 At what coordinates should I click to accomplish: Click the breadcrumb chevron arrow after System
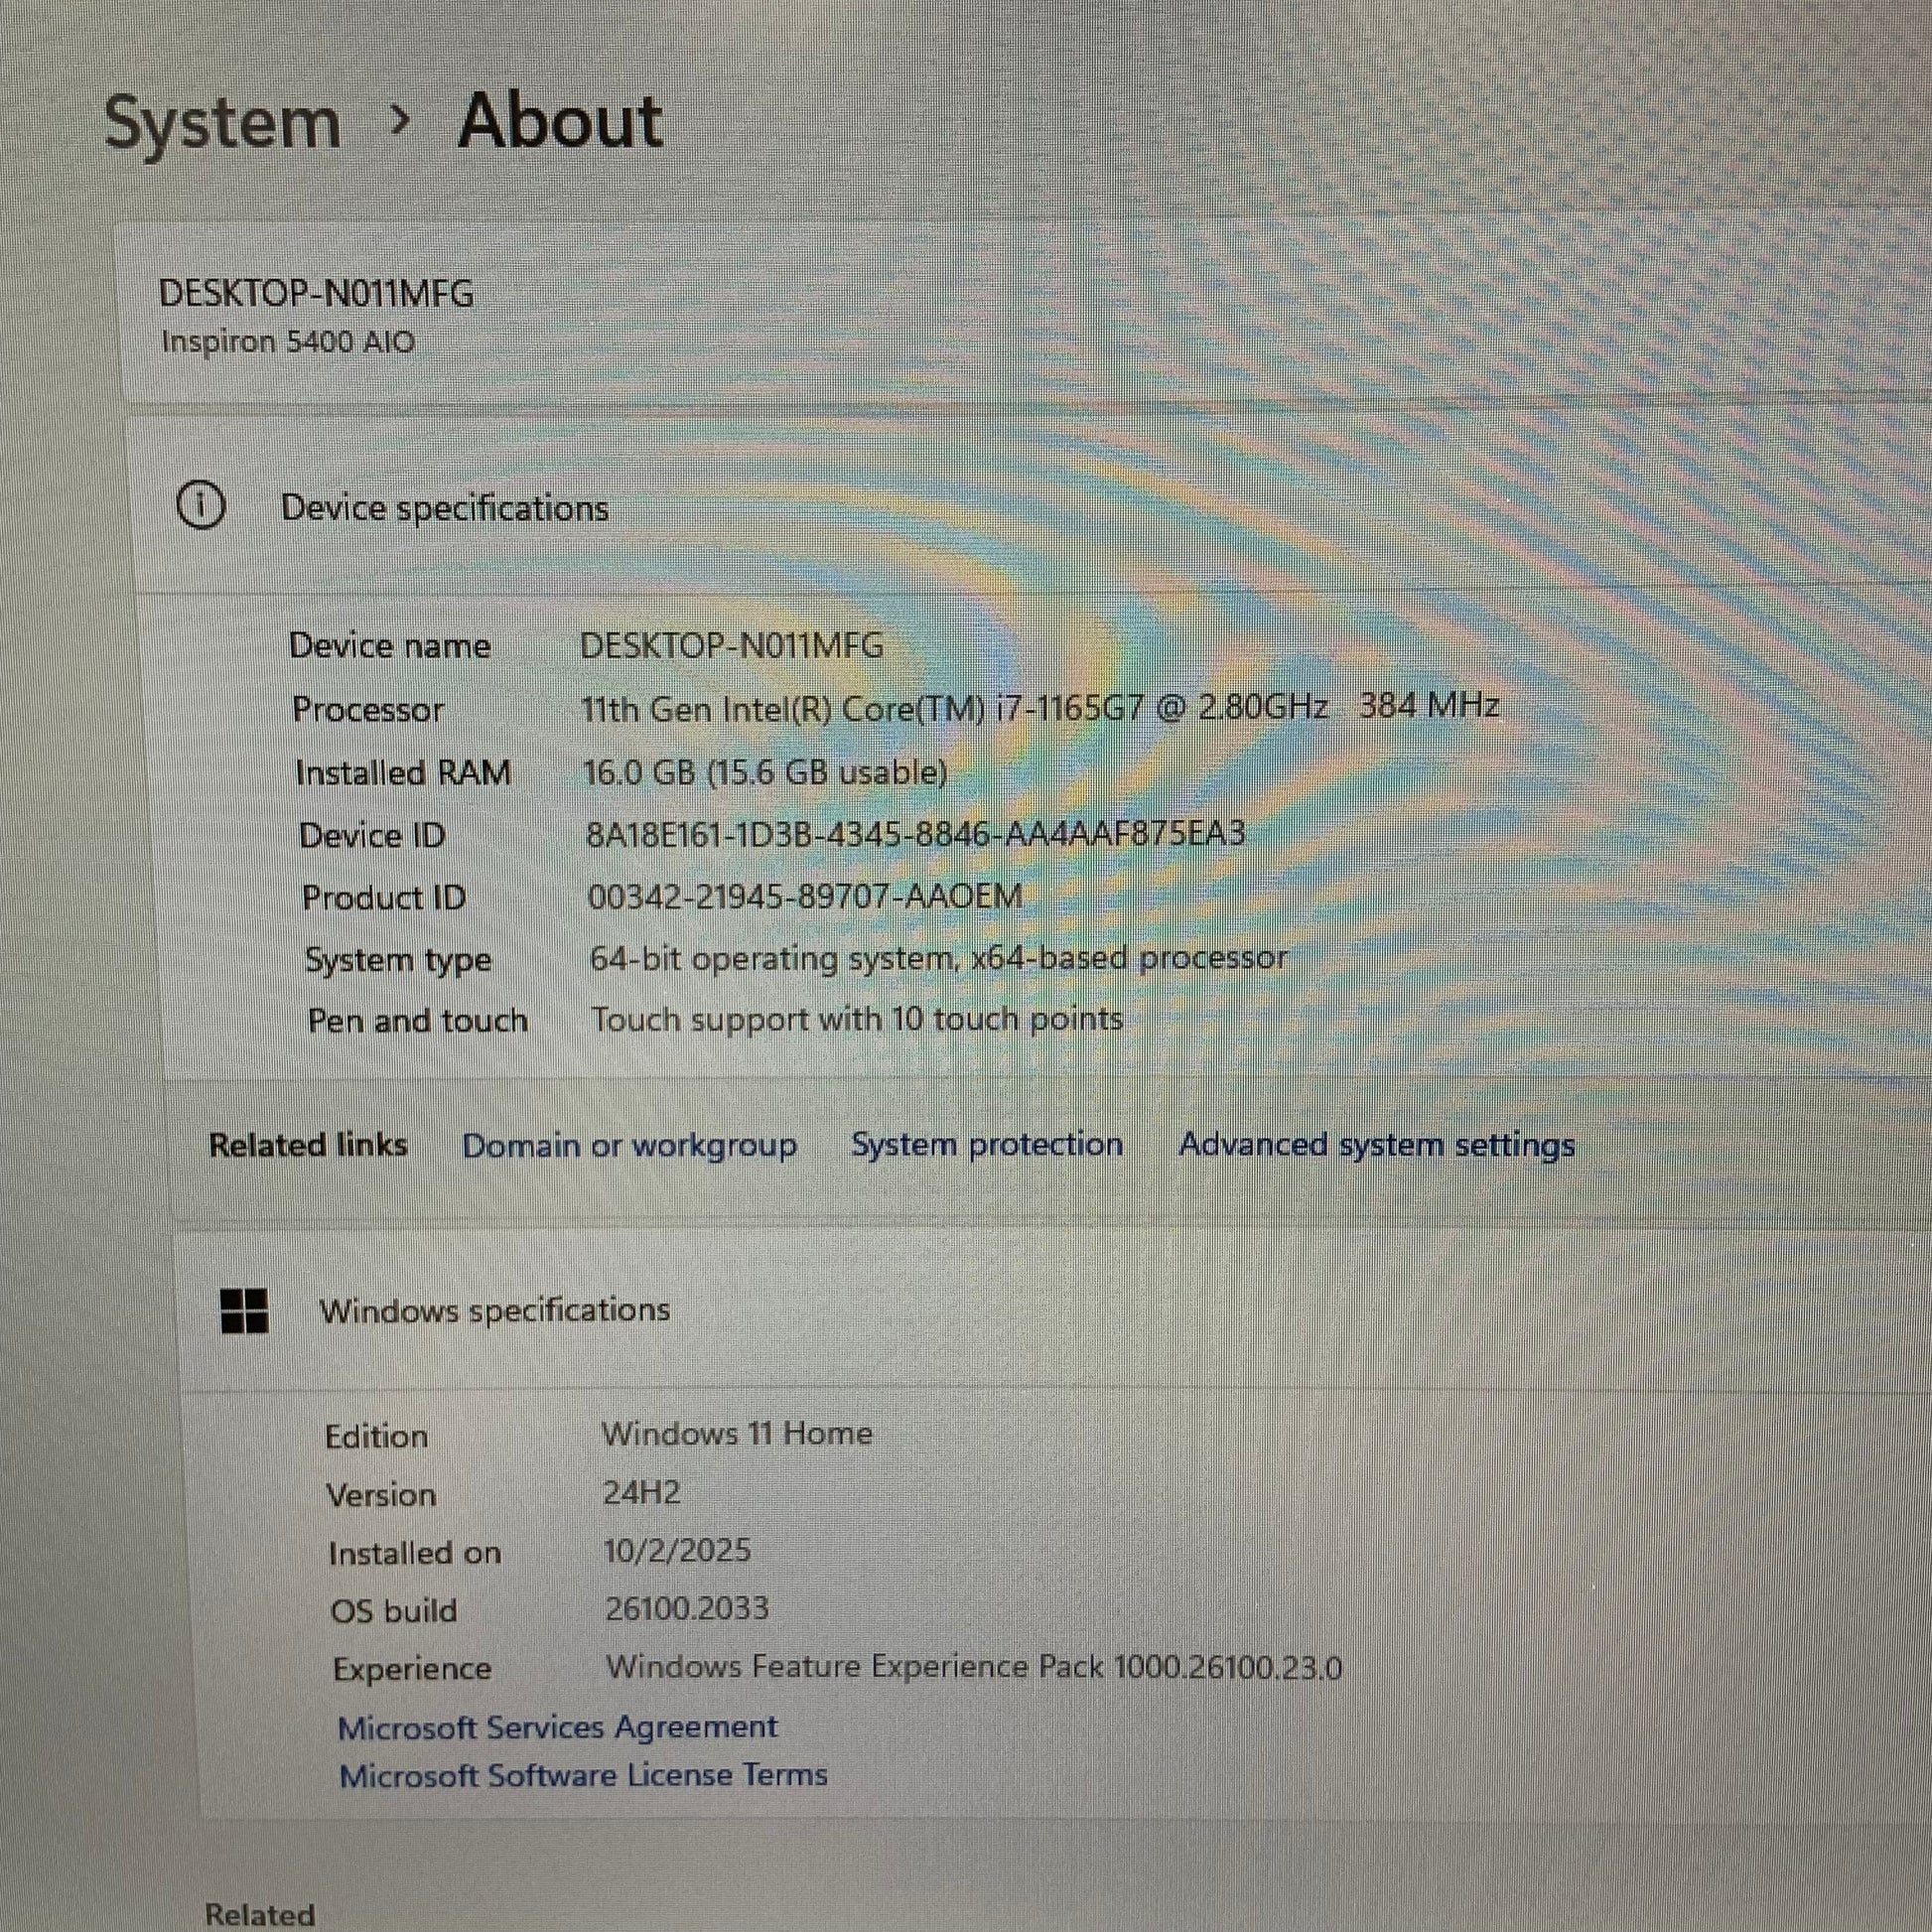[400, 122]
